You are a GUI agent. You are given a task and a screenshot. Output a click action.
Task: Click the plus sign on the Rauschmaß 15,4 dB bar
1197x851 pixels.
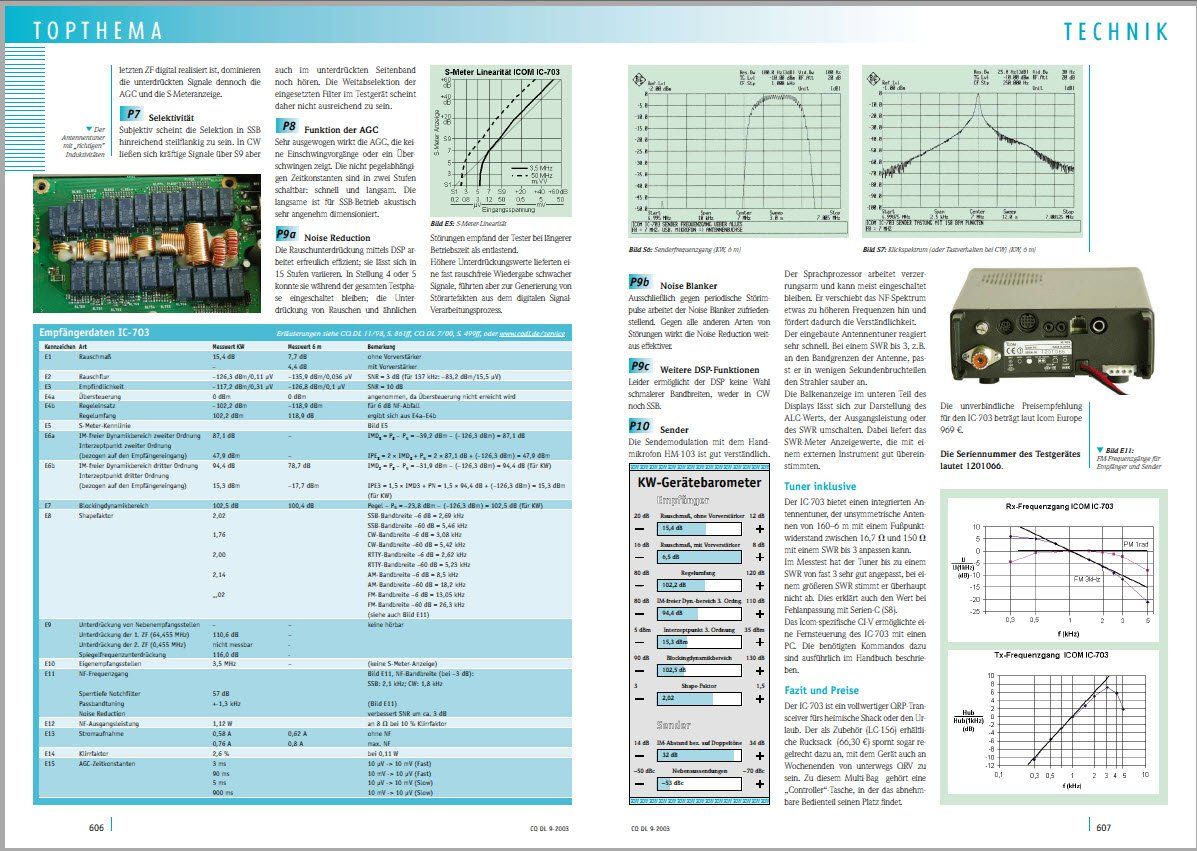click(759, 529)
